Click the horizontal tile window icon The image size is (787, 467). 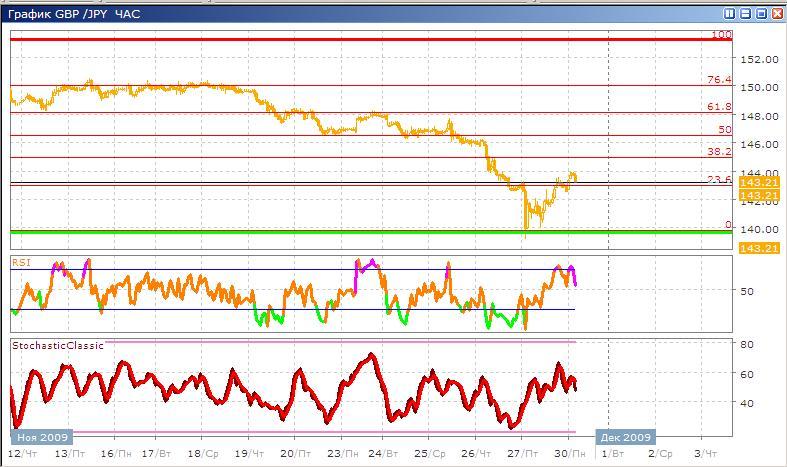click(x=746, y=14)
